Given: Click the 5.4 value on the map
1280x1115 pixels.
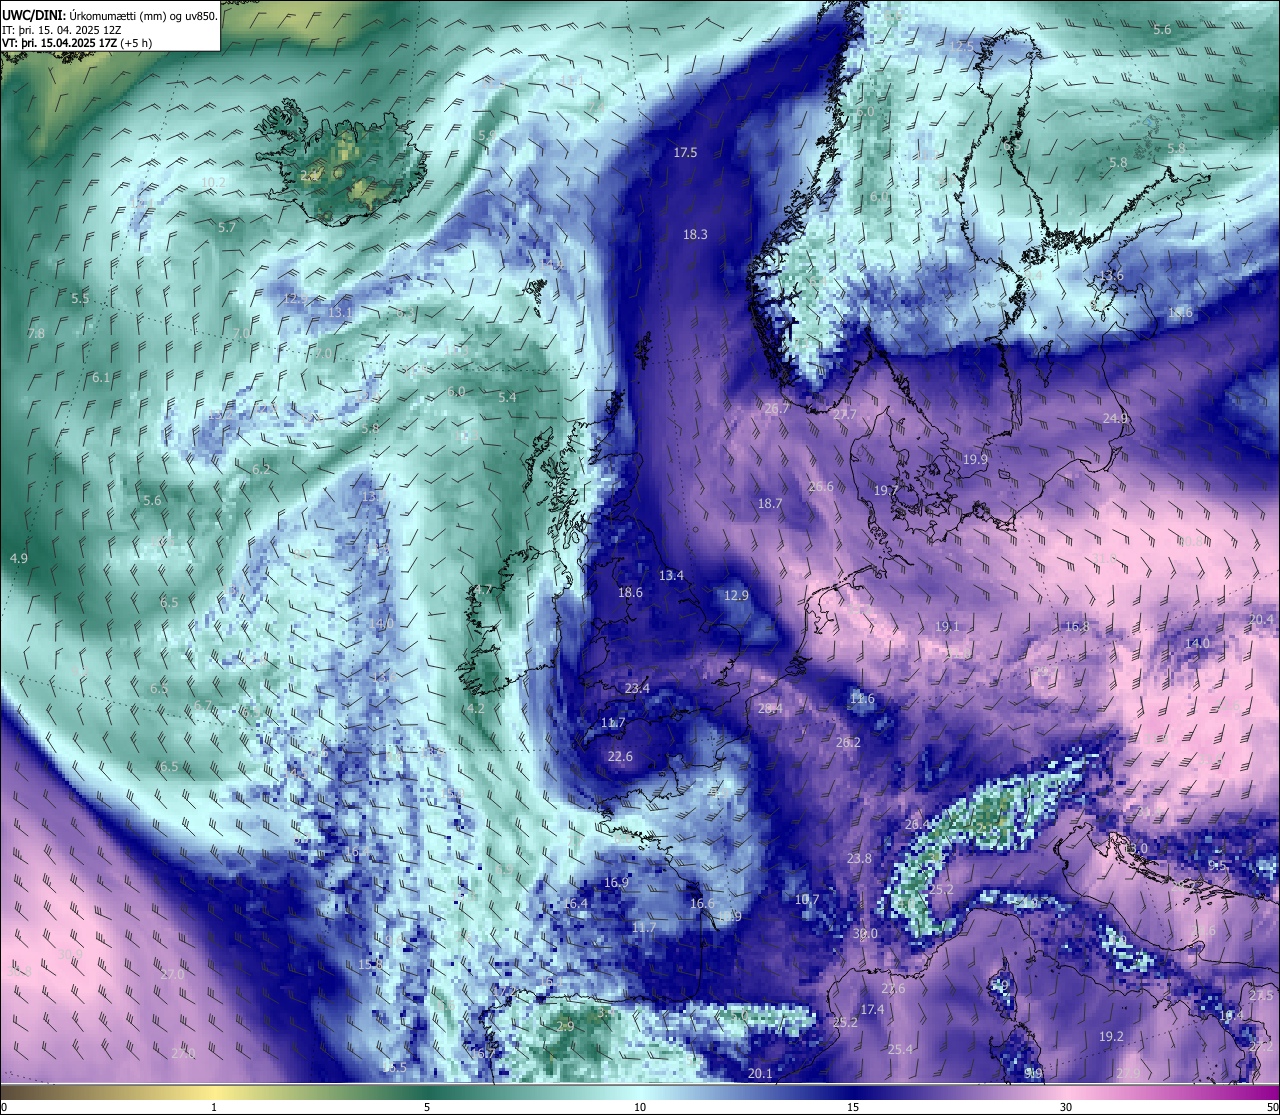Looking at the screenshot, I should [507, 397].
